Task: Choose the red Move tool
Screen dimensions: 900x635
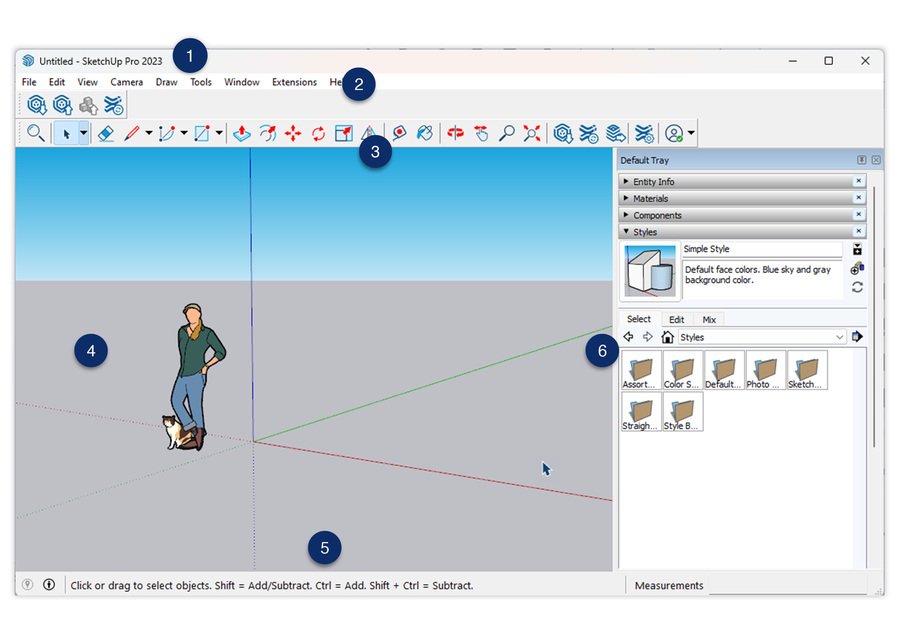Action: [293, 133]
